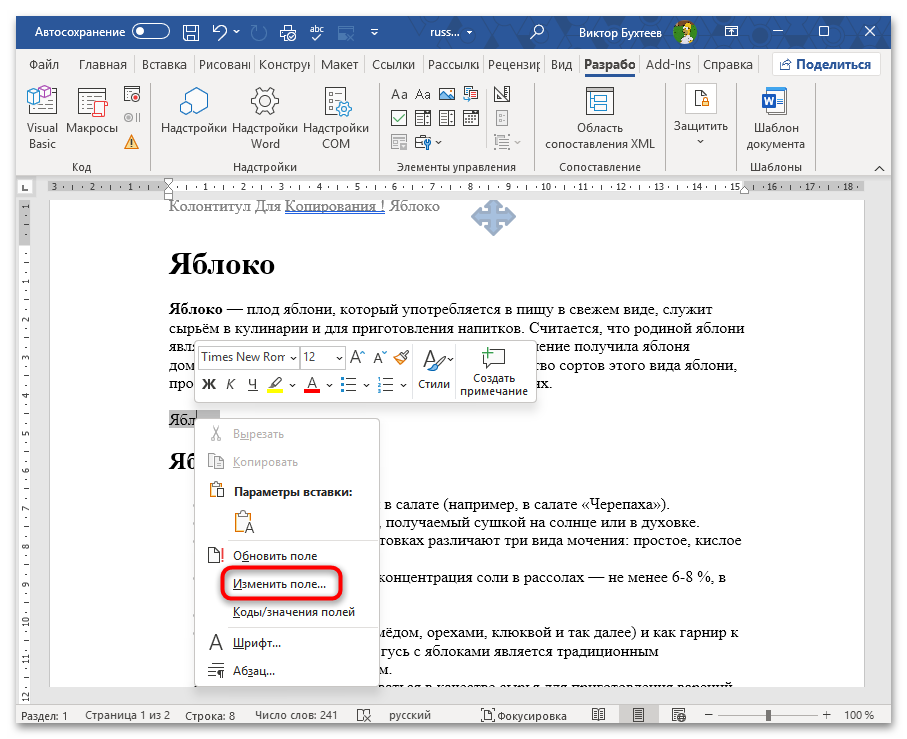Toggle bold (Ж) in mini toolbar
This screenshot has width=907, height=739.
[x=209, y=384]
